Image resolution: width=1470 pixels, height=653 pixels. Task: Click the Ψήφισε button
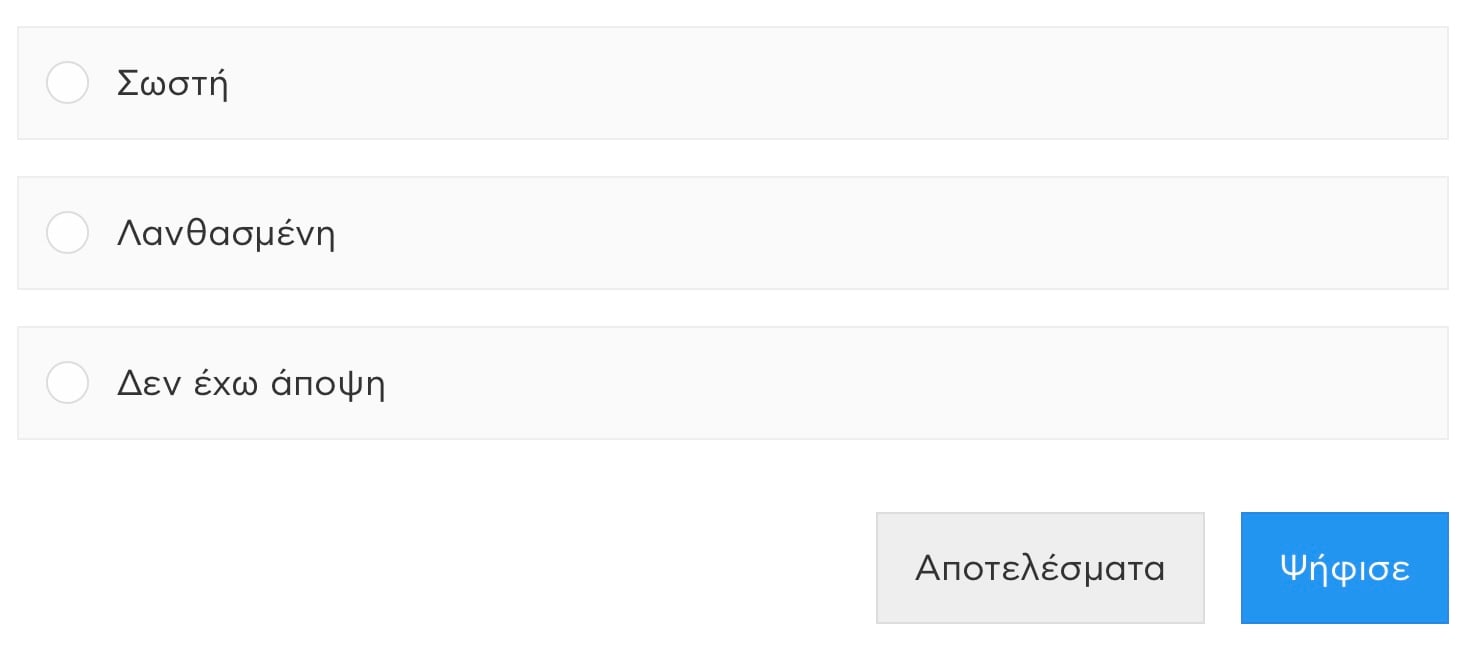(x=1344, y=568)
